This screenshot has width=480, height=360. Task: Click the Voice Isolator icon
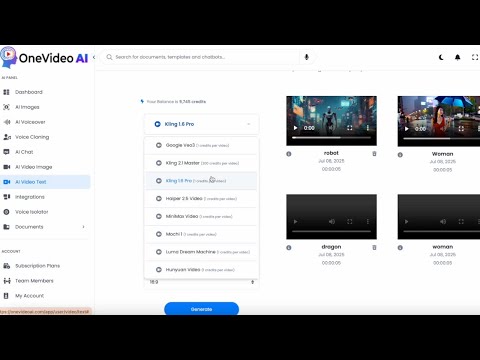[x=6, y=212]
